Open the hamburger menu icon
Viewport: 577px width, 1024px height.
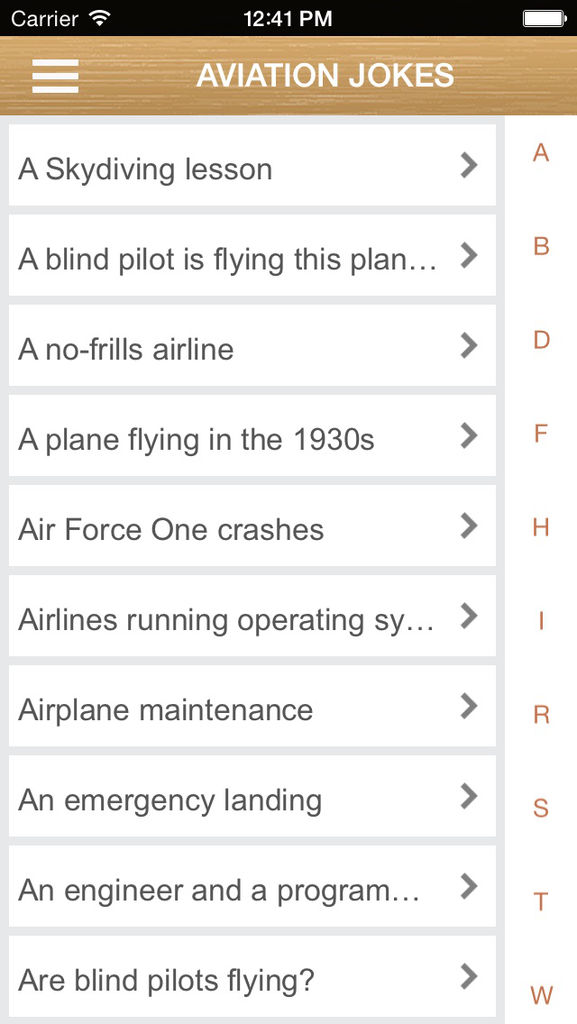click(x=55, y=76)
